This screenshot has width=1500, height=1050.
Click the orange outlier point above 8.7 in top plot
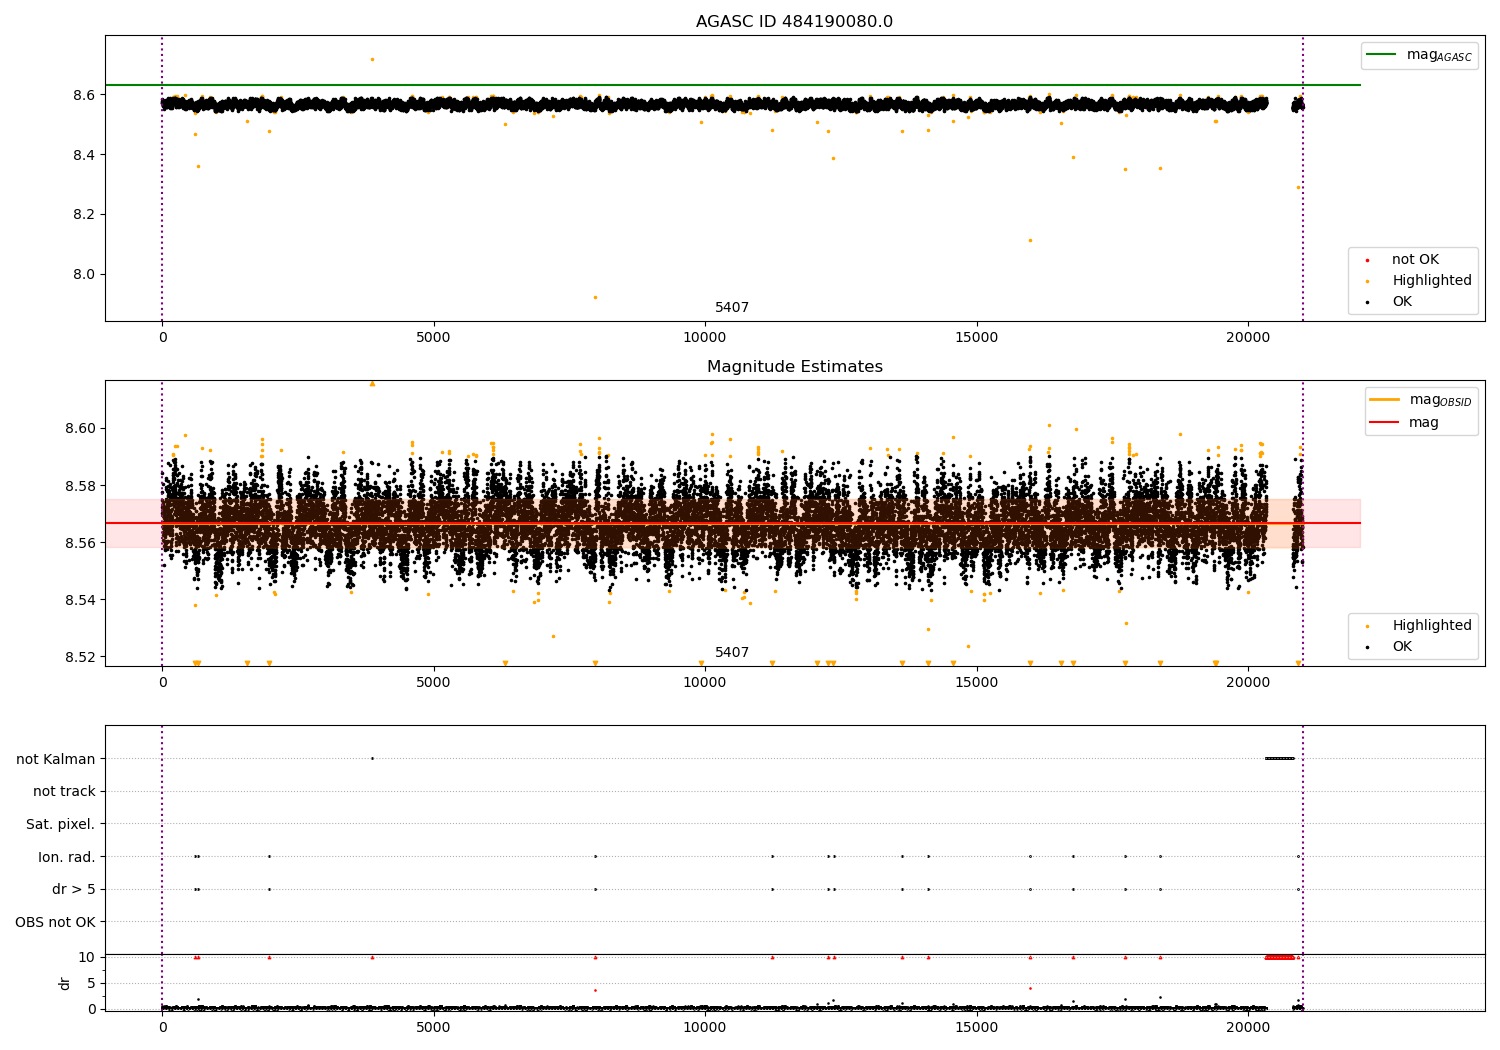[372, 59]
